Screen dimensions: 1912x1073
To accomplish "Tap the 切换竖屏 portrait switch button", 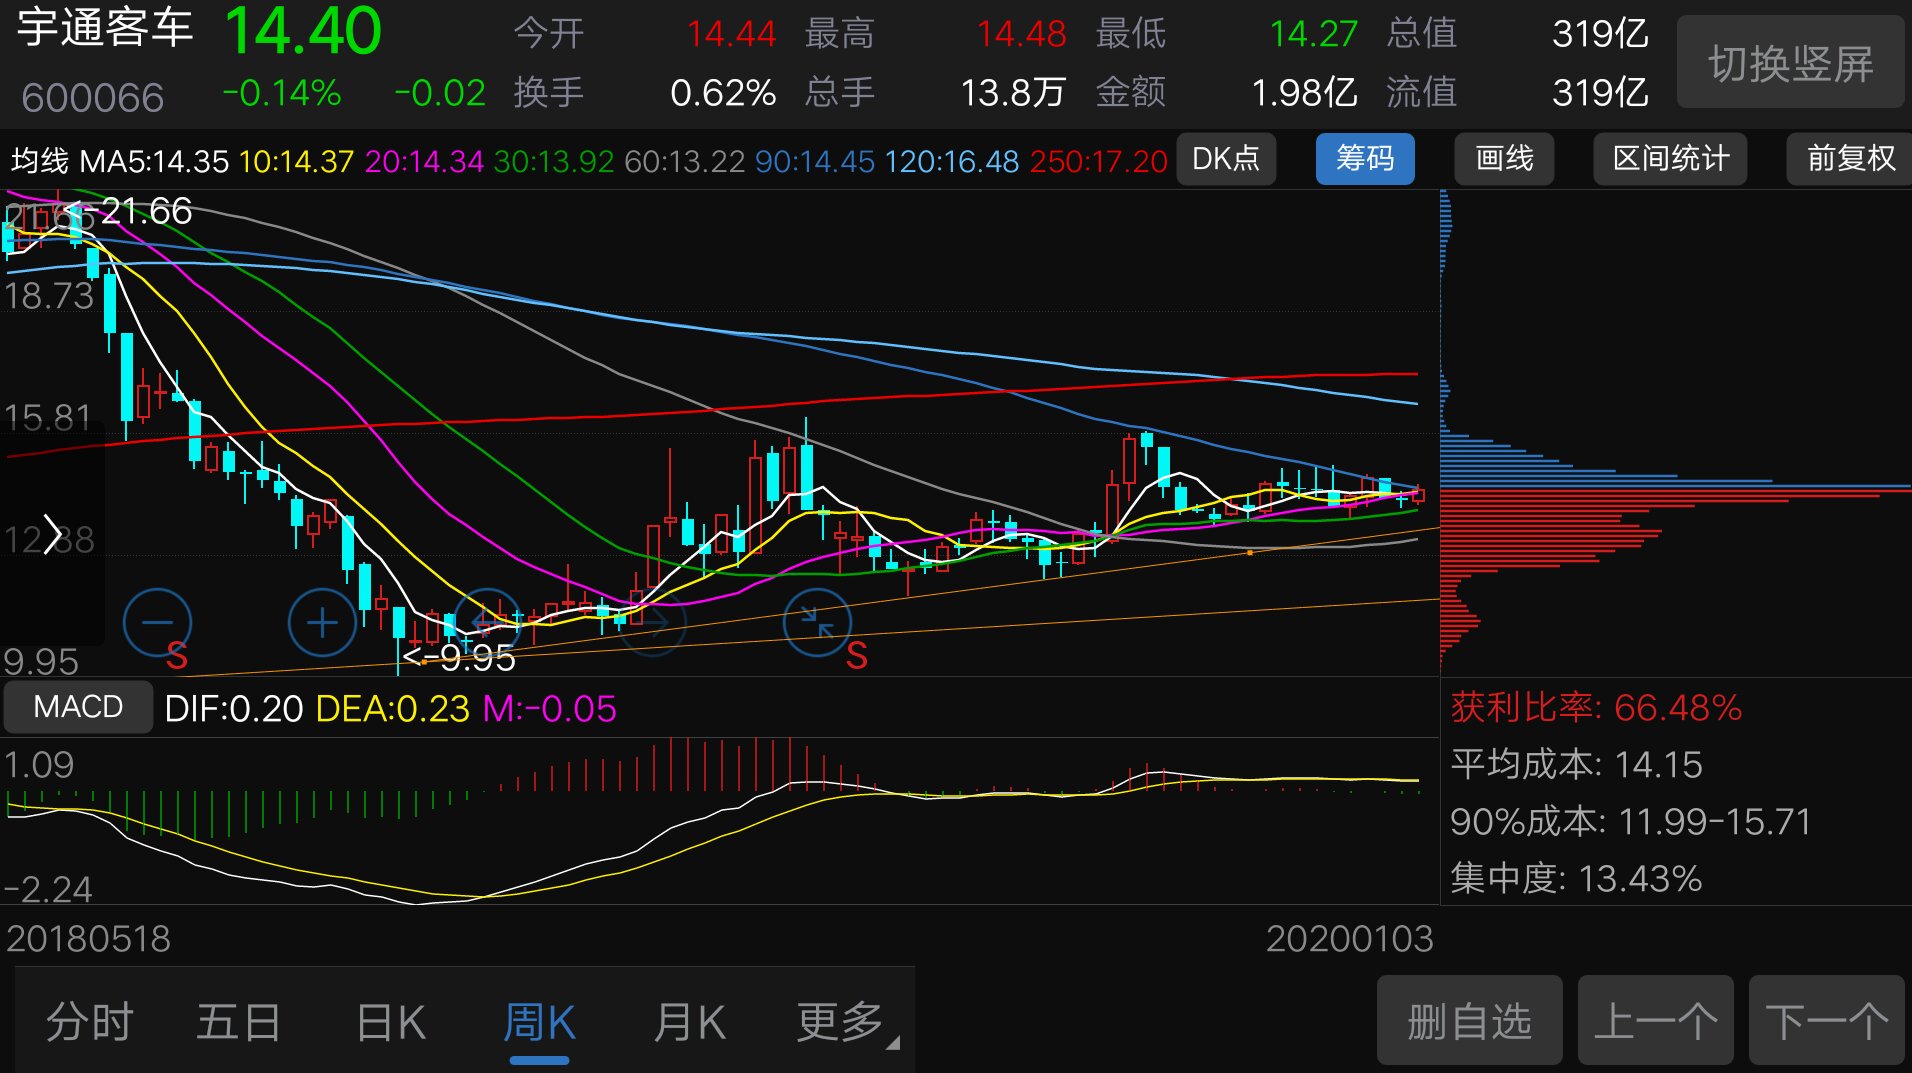I will (x=1790, y=62).
